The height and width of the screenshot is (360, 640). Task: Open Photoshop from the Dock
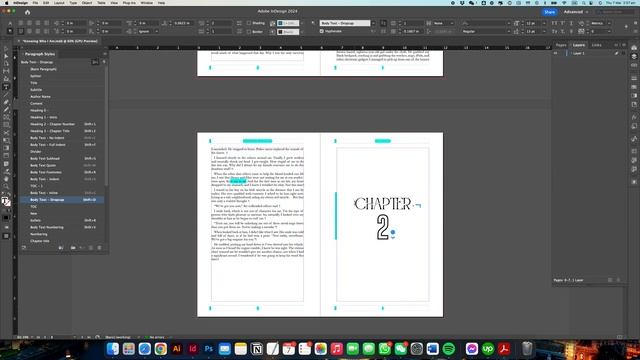(x=209, y=349)
